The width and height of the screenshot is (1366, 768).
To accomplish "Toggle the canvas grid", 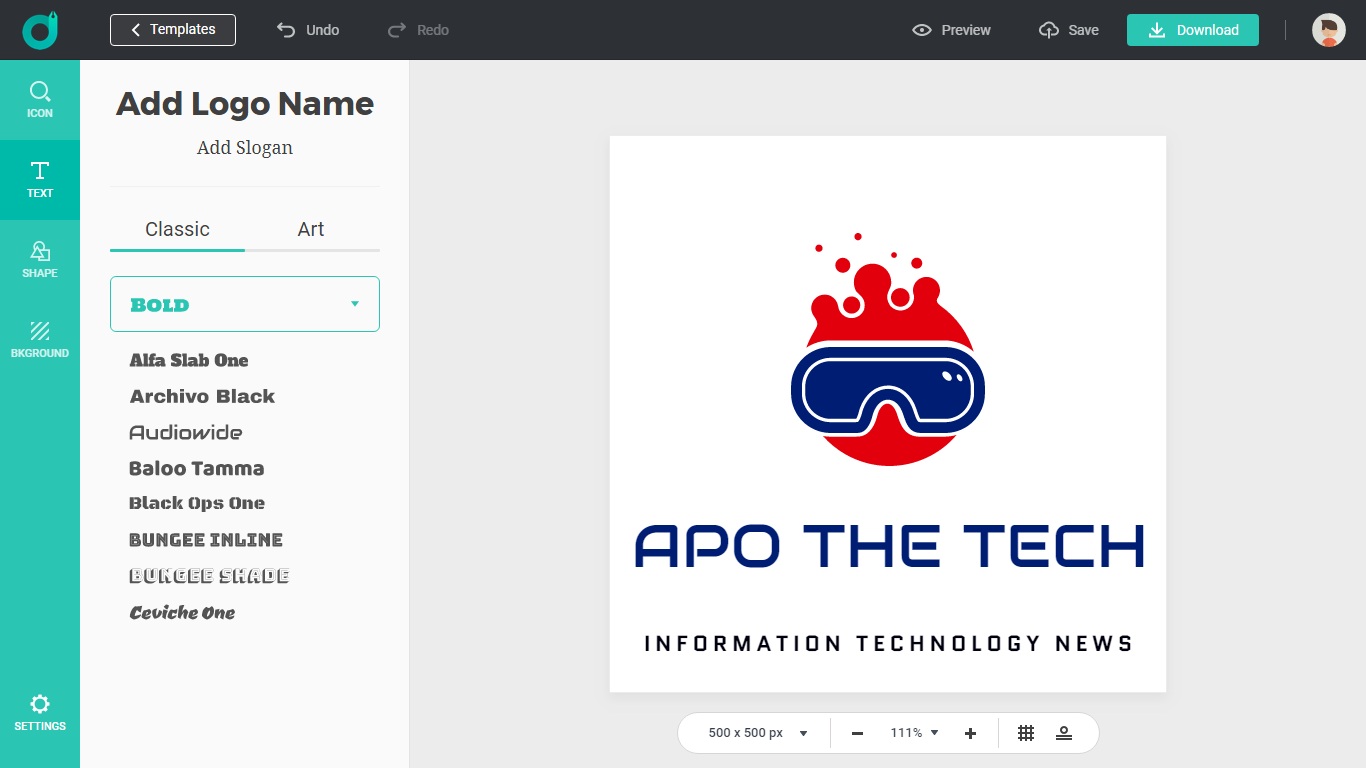I will click(1026, 733).
